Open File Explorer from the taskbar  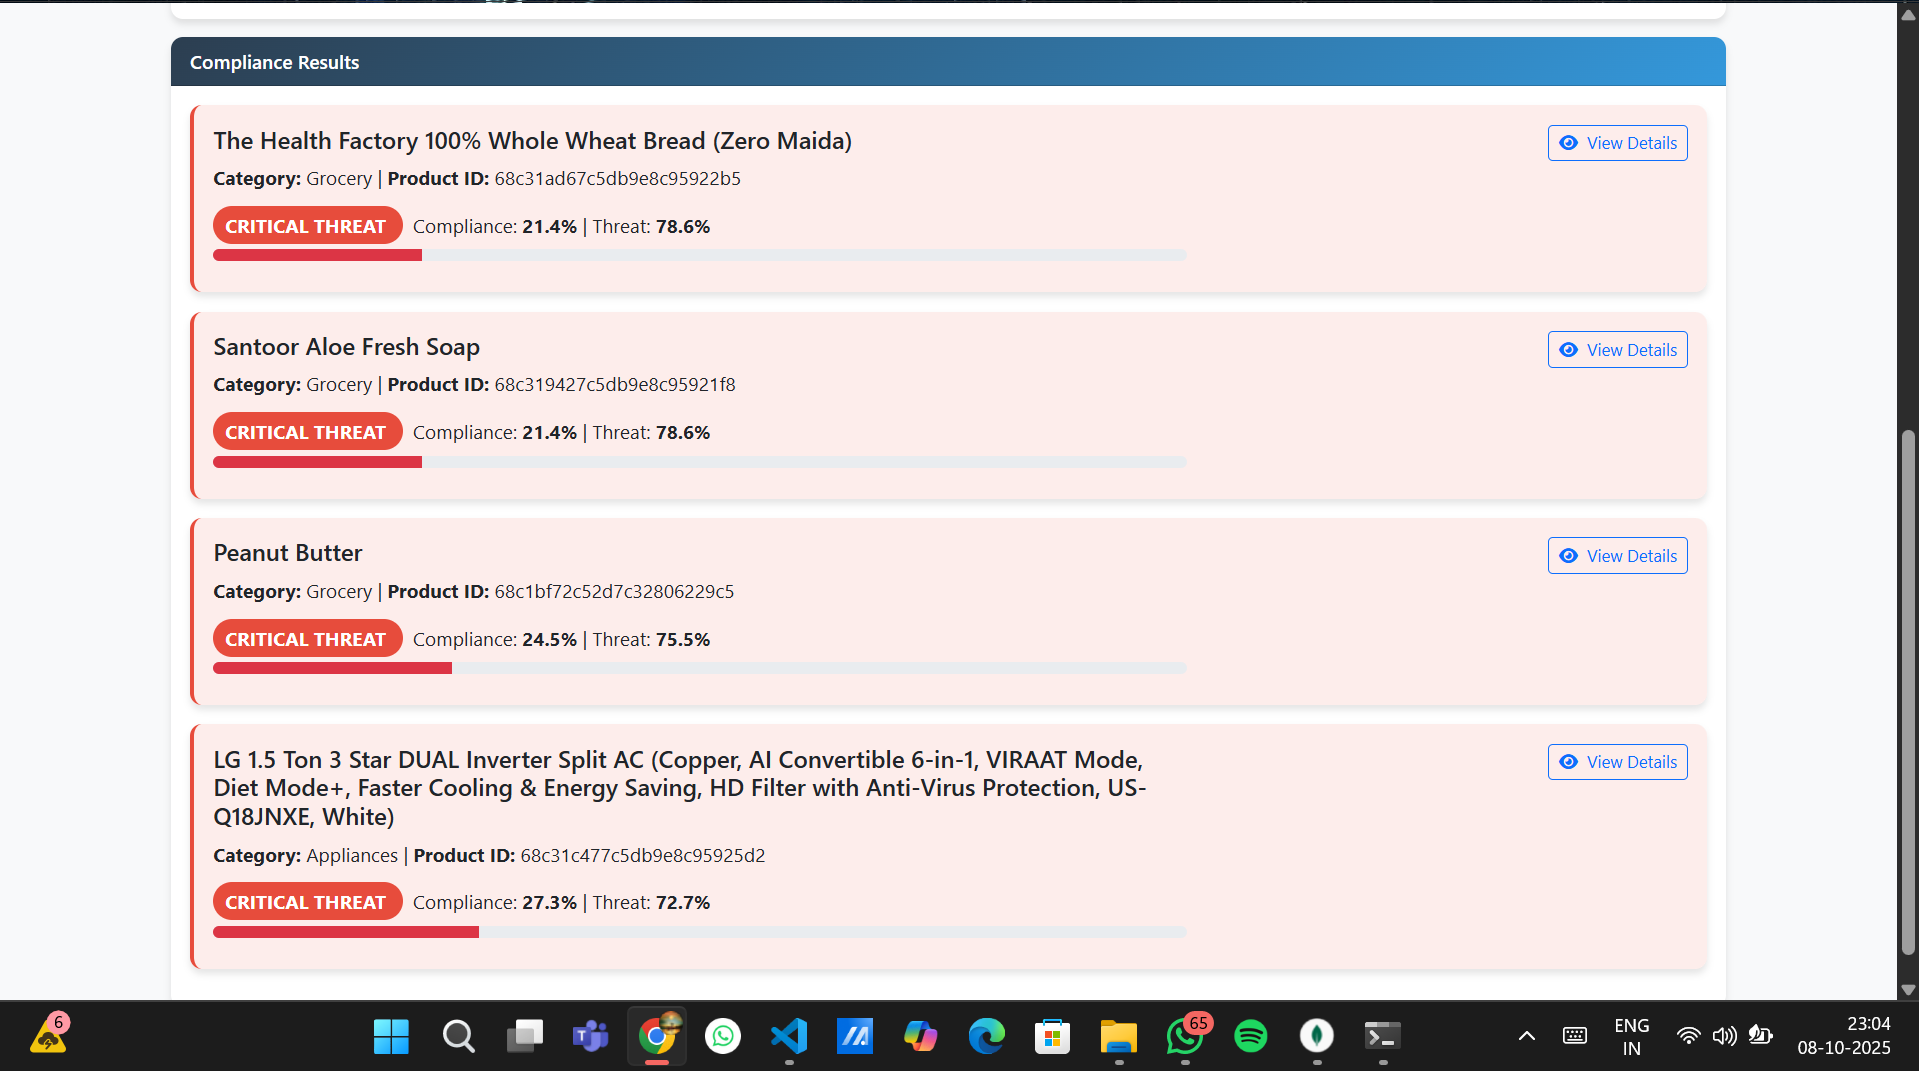(1118, 1036)
